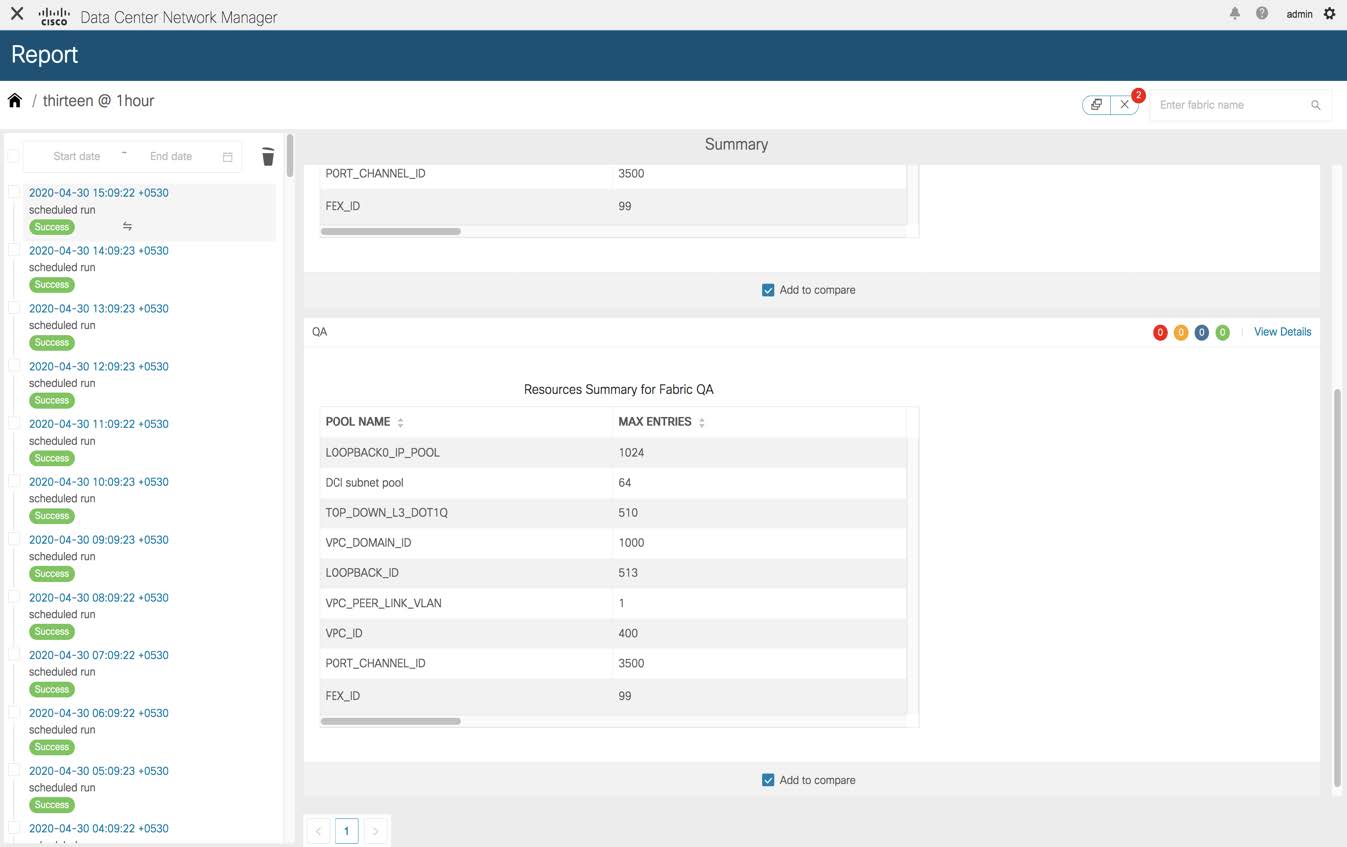Click the red error count badge for QA
1347x847 pixels.
[x=1160, y=332]
